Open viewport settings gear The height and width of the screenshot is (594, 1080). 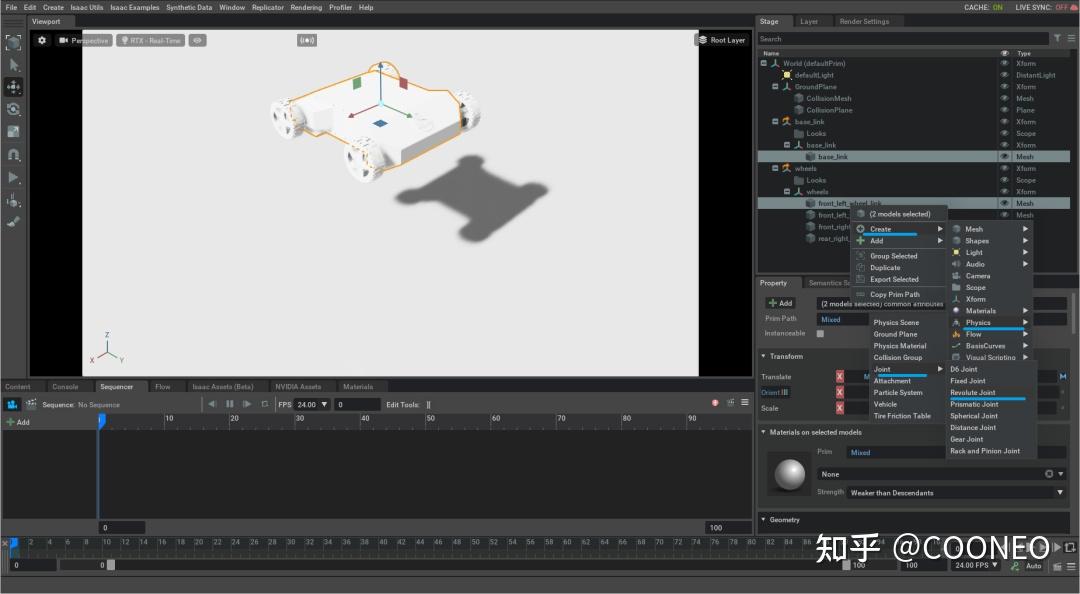(42, 41)
